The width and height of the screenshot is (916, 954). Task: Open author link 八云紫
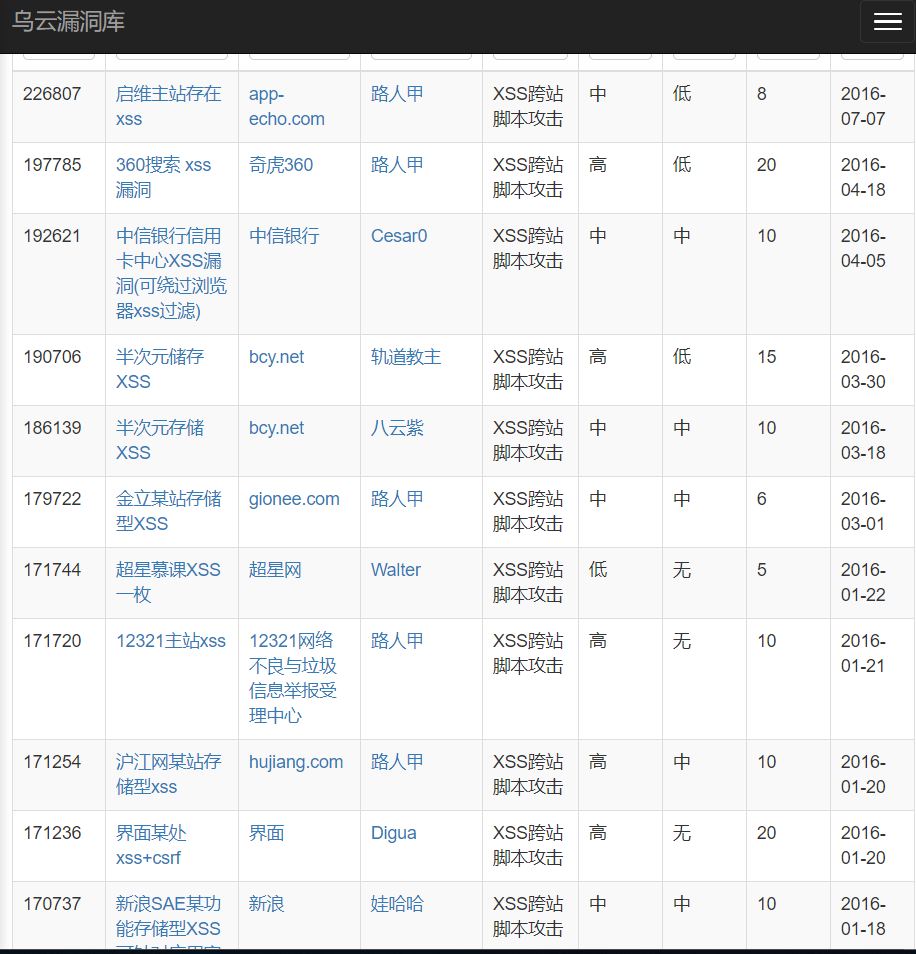pos(397,428)
